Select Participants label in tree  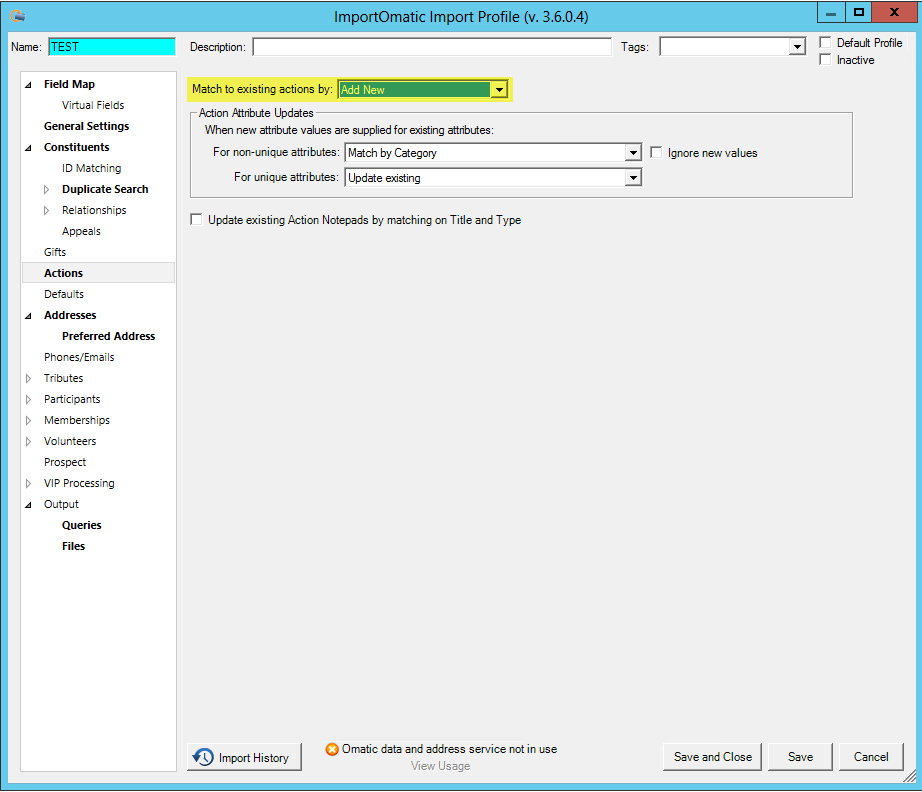click(72, 399)
